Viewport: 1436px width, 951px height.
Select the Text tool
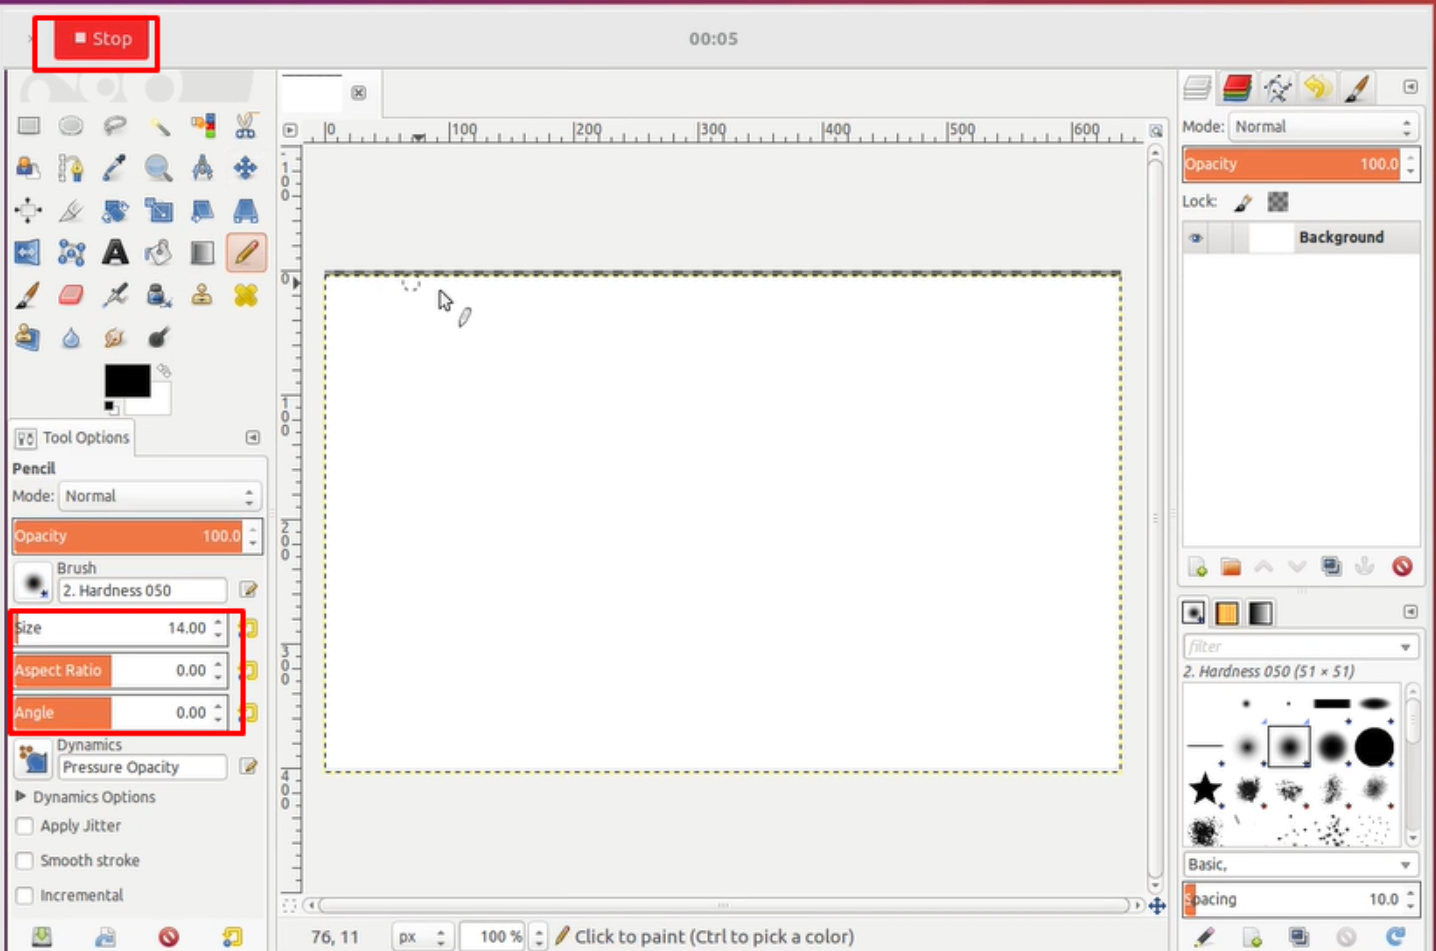pos(115,252)
